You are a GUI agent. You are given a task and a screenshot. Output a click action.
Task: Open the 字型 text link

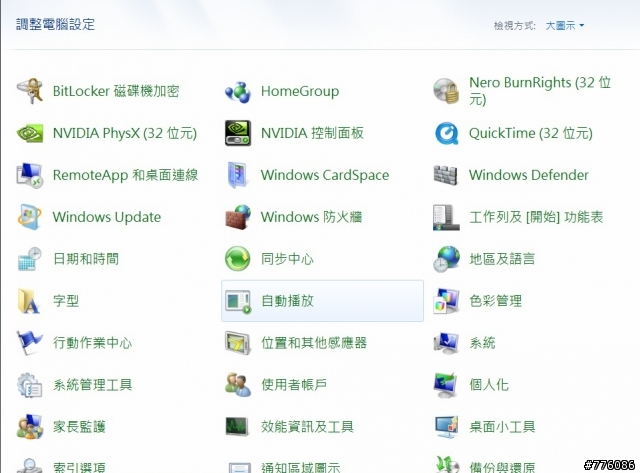point(66,301)
